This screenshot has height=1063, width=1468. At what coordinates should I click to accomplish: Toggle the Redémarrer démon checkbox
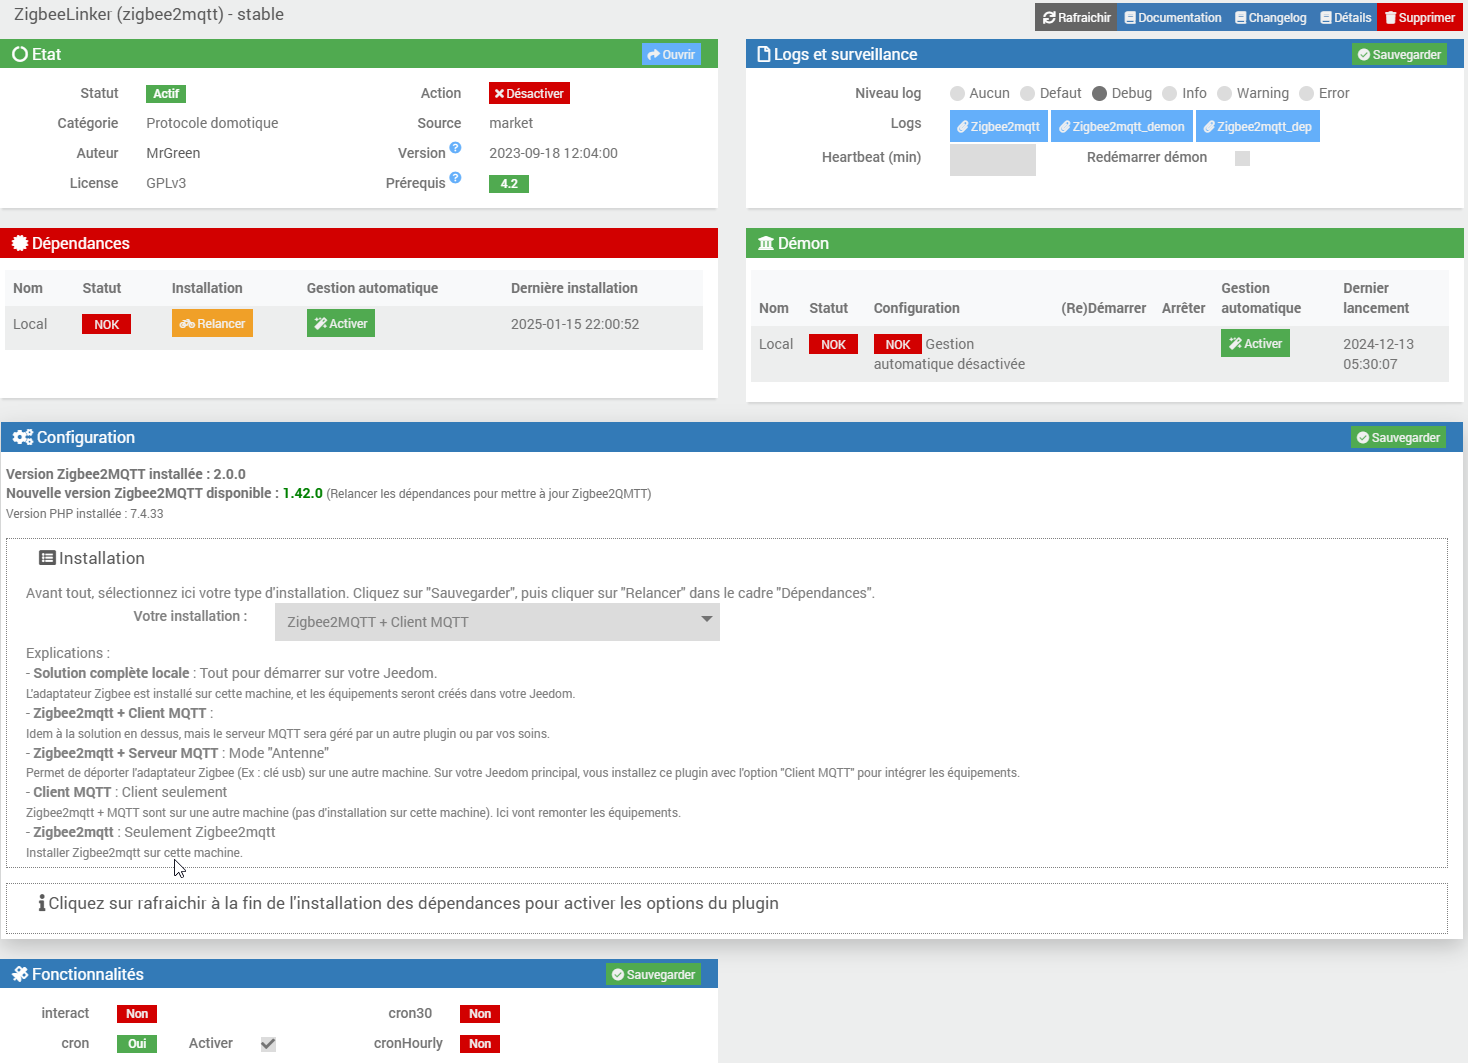click(1242, 158)
